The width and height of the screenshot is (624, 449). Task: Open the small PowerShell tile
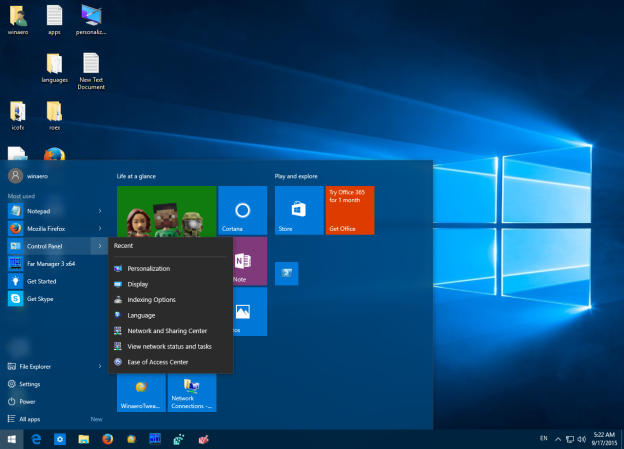point(287,273)
